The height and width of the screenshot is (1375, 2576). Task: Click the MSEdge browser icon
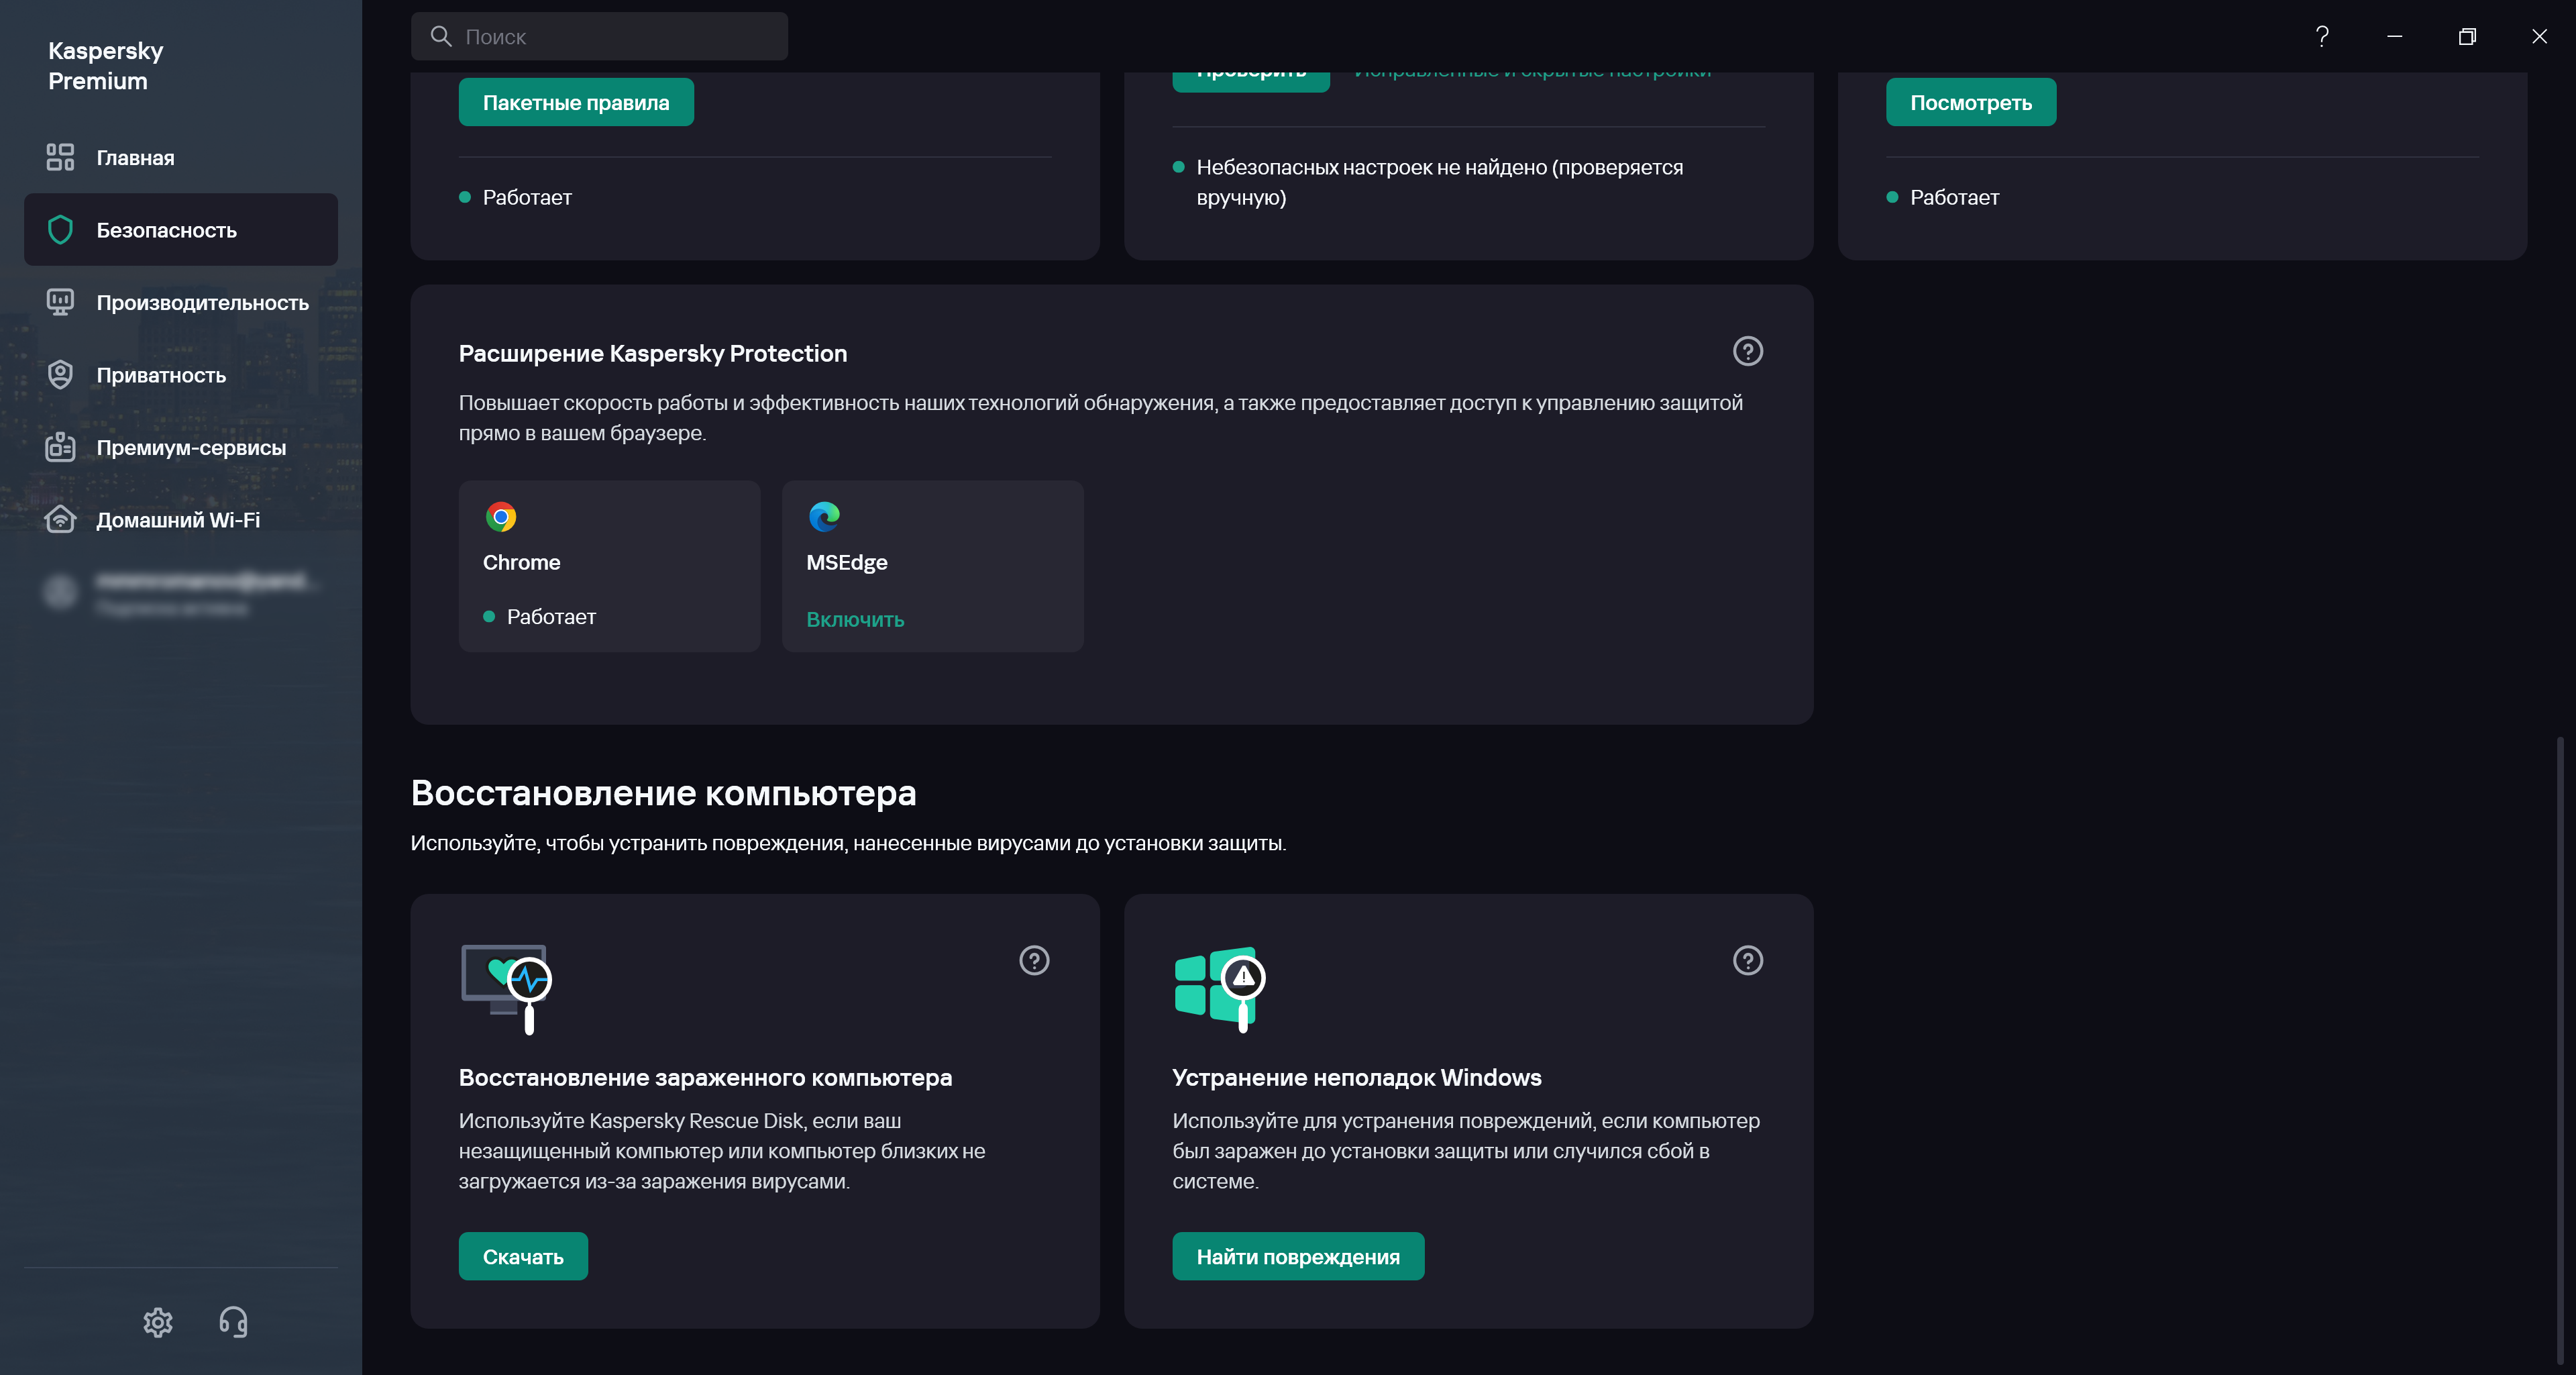824,516
